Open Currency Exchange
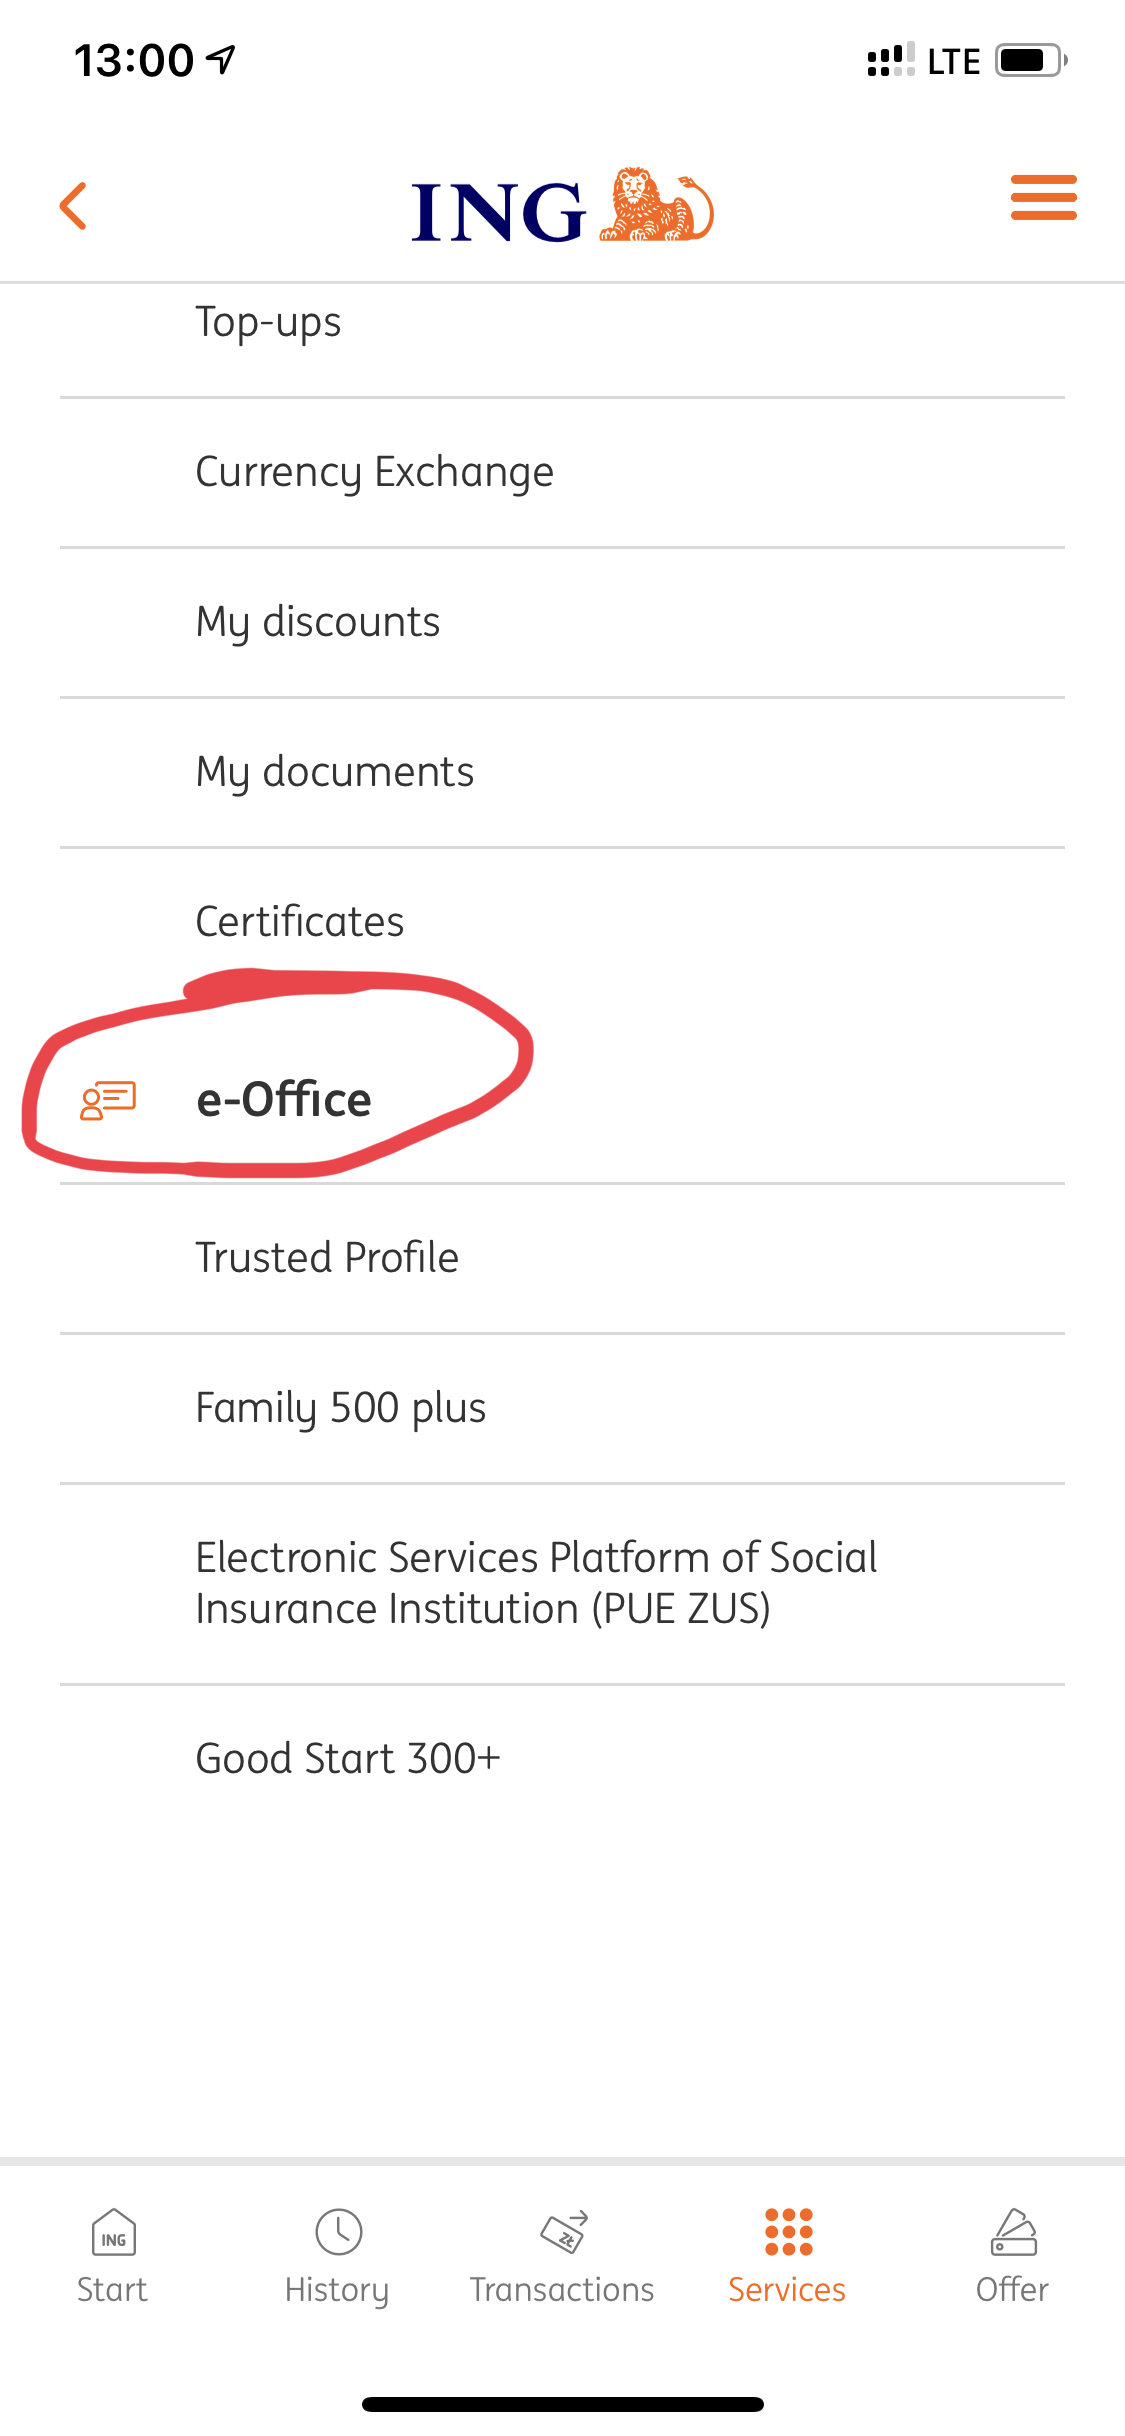The height and width of the screenshot is (2436, 1125). 374,472
